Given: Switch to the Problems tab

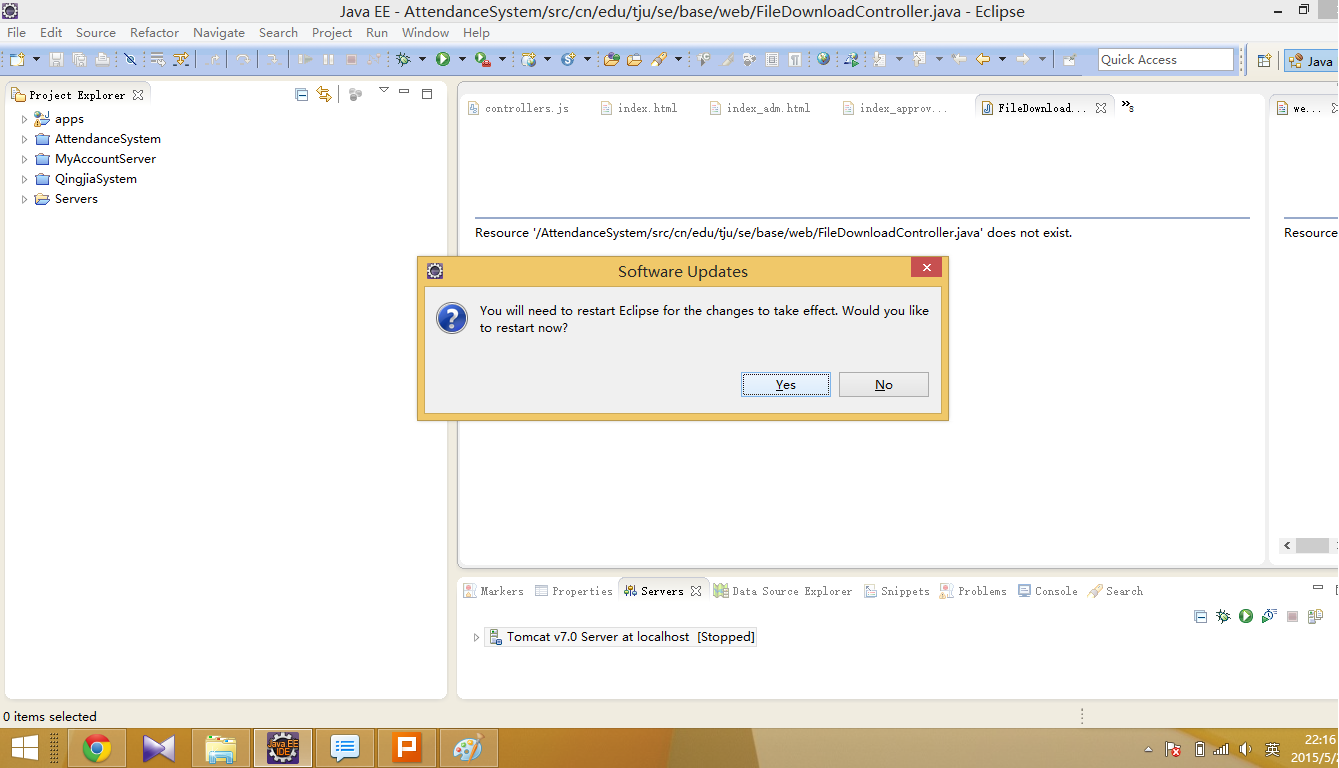Looking at the screenshot, I should pyautogui.click(x=972, y=591).
